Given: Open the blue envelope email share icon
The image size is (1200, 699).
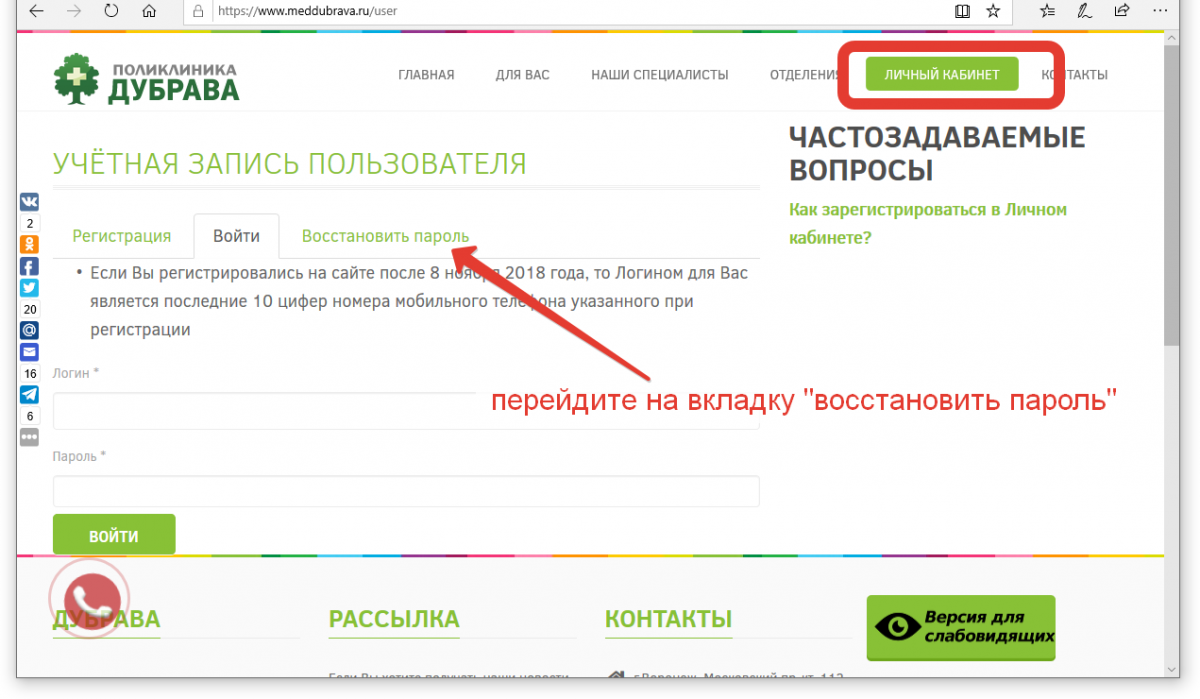Looking at the screenshot, I should point(30,352).
